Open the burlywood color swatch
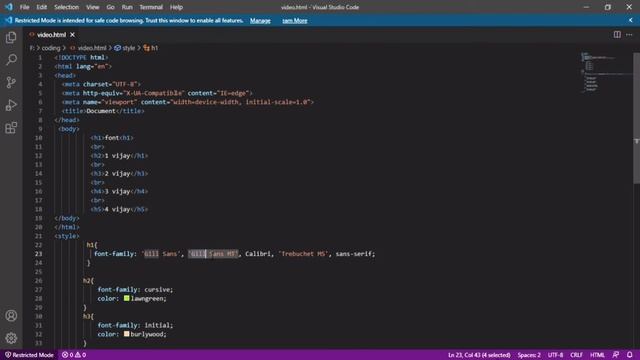640x360 pixels. pos(127,334)
